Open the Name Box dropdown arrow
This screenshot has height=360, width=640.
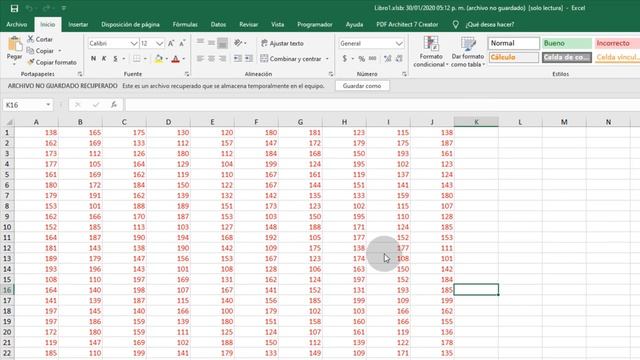[x=48, y=105]
